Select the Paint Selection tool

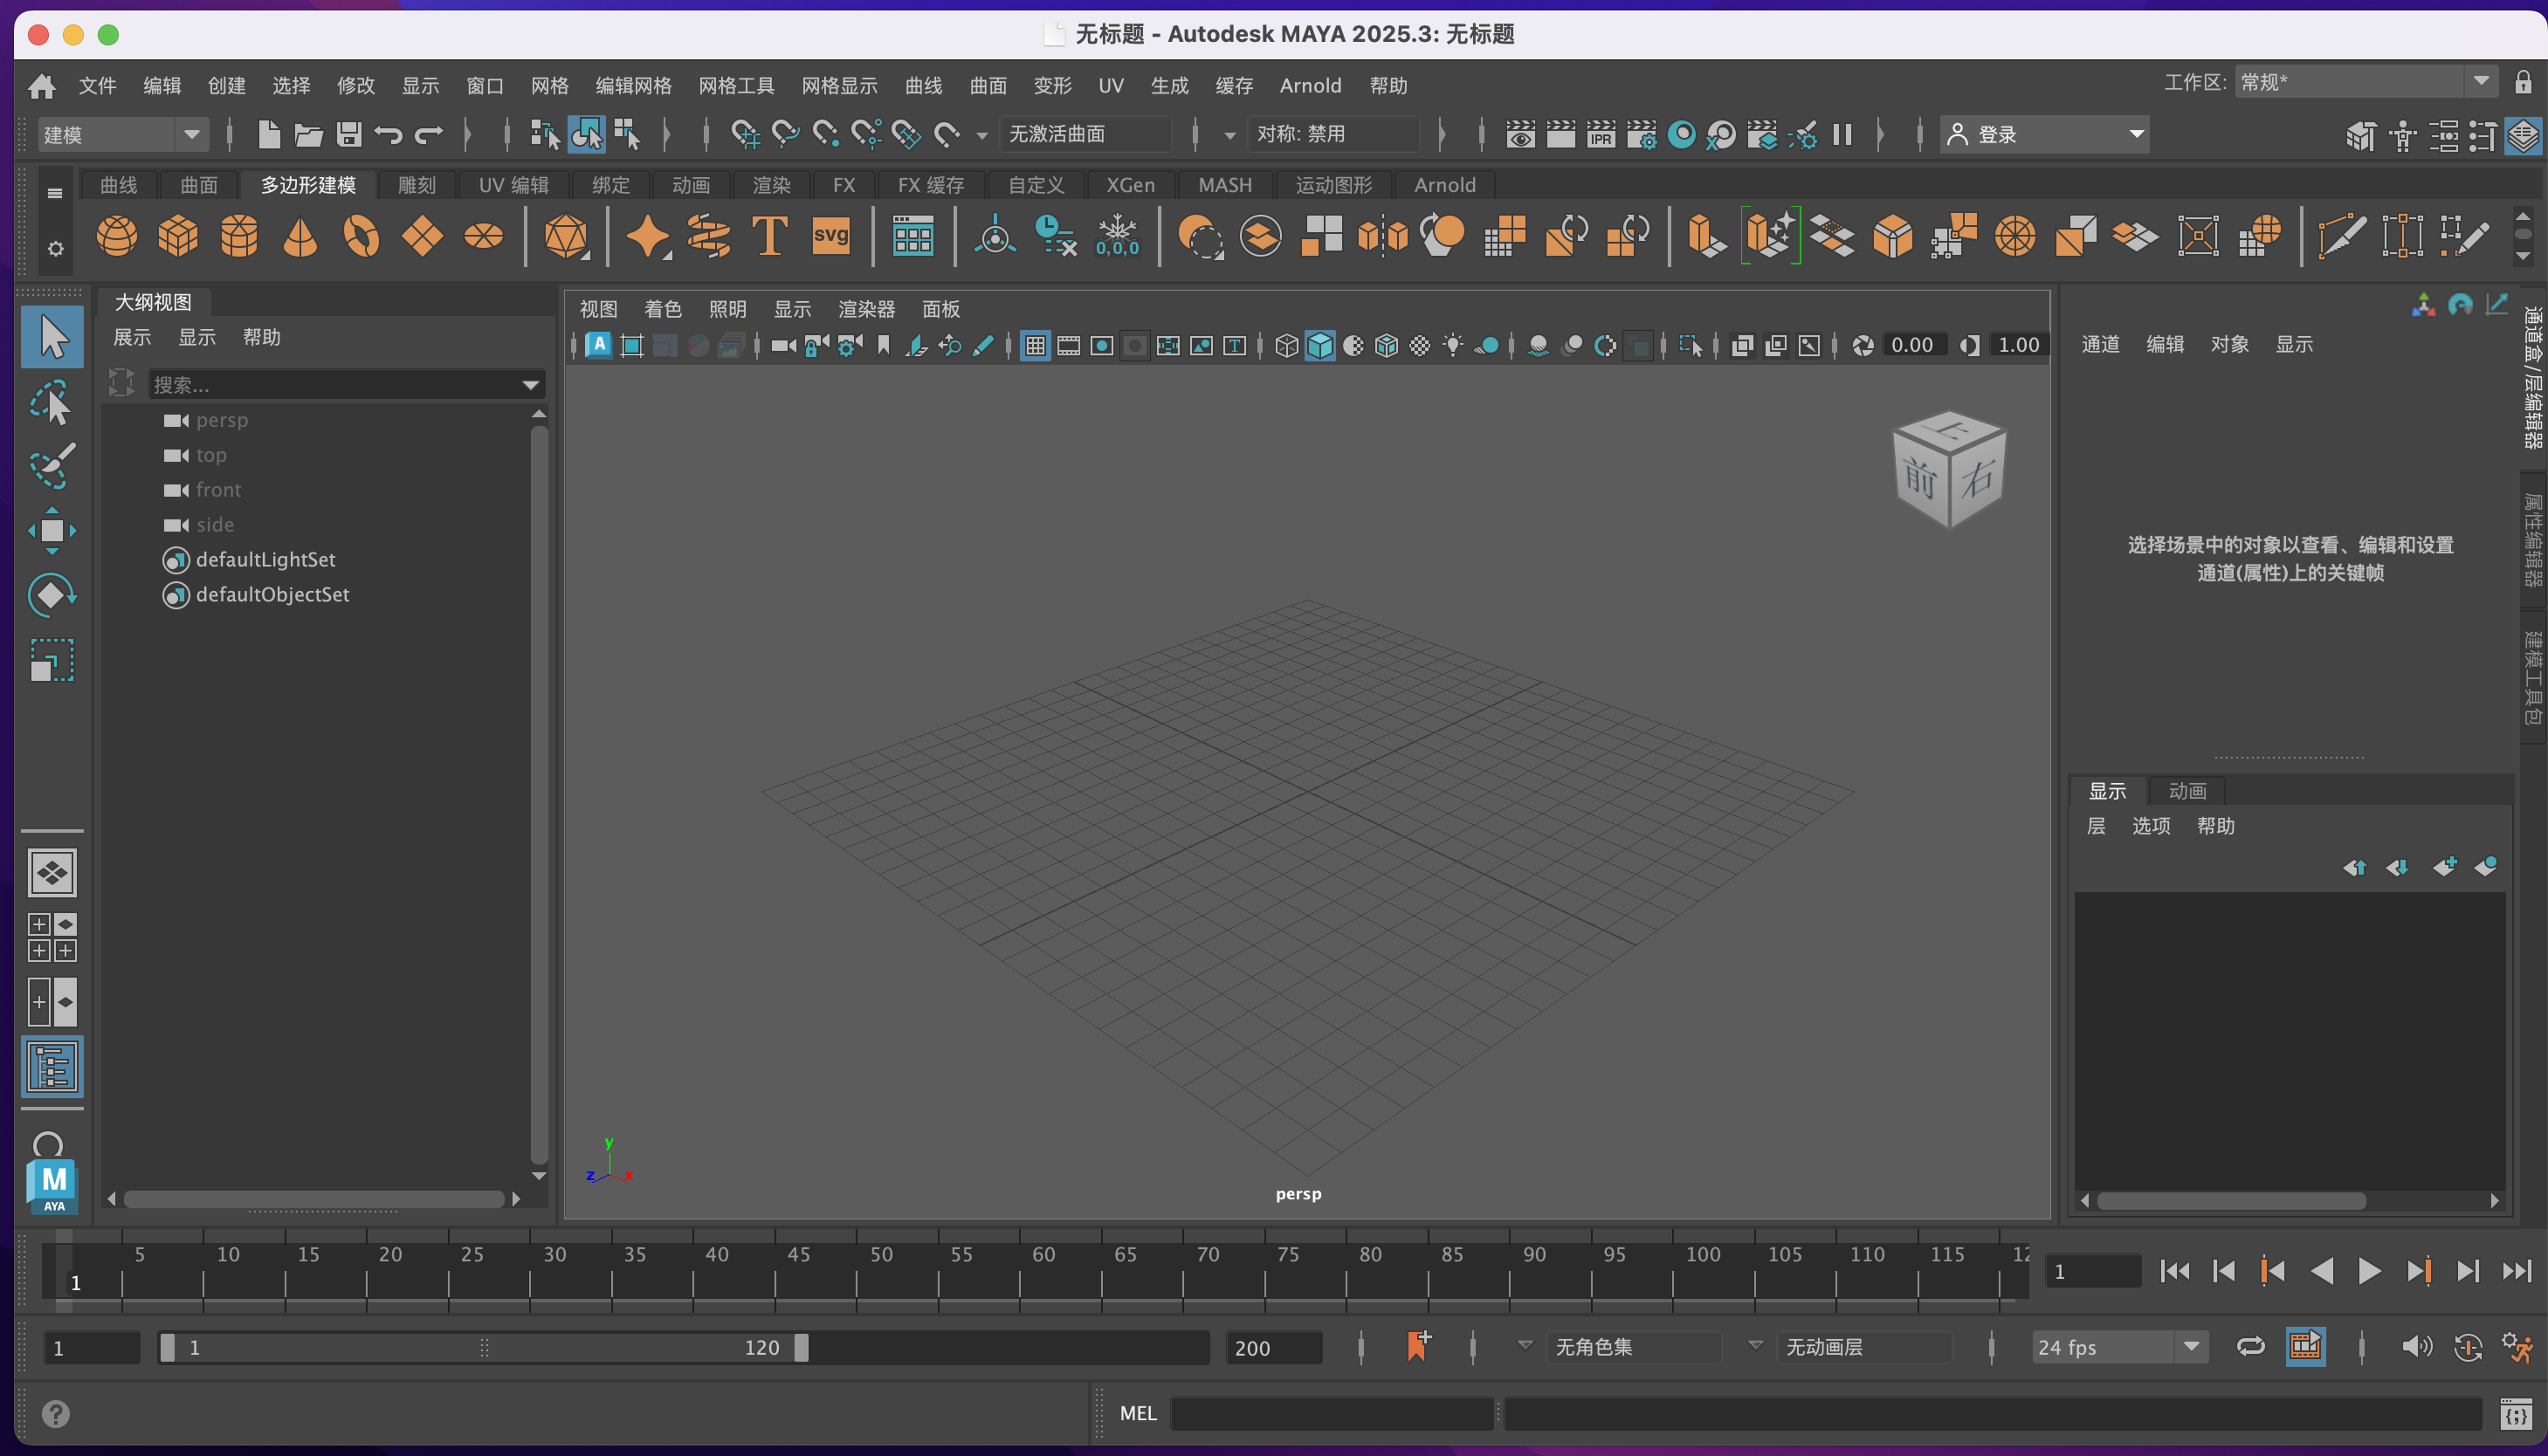[52, 466]
